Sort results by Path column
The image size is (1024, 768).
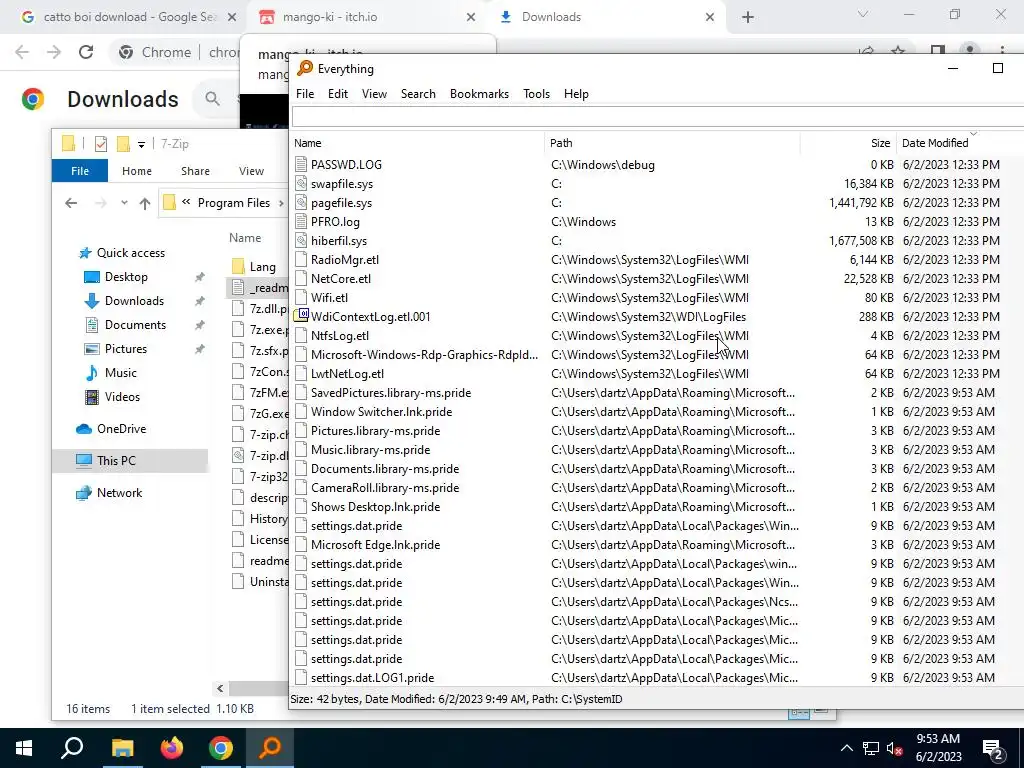click(x=672, y=143)
